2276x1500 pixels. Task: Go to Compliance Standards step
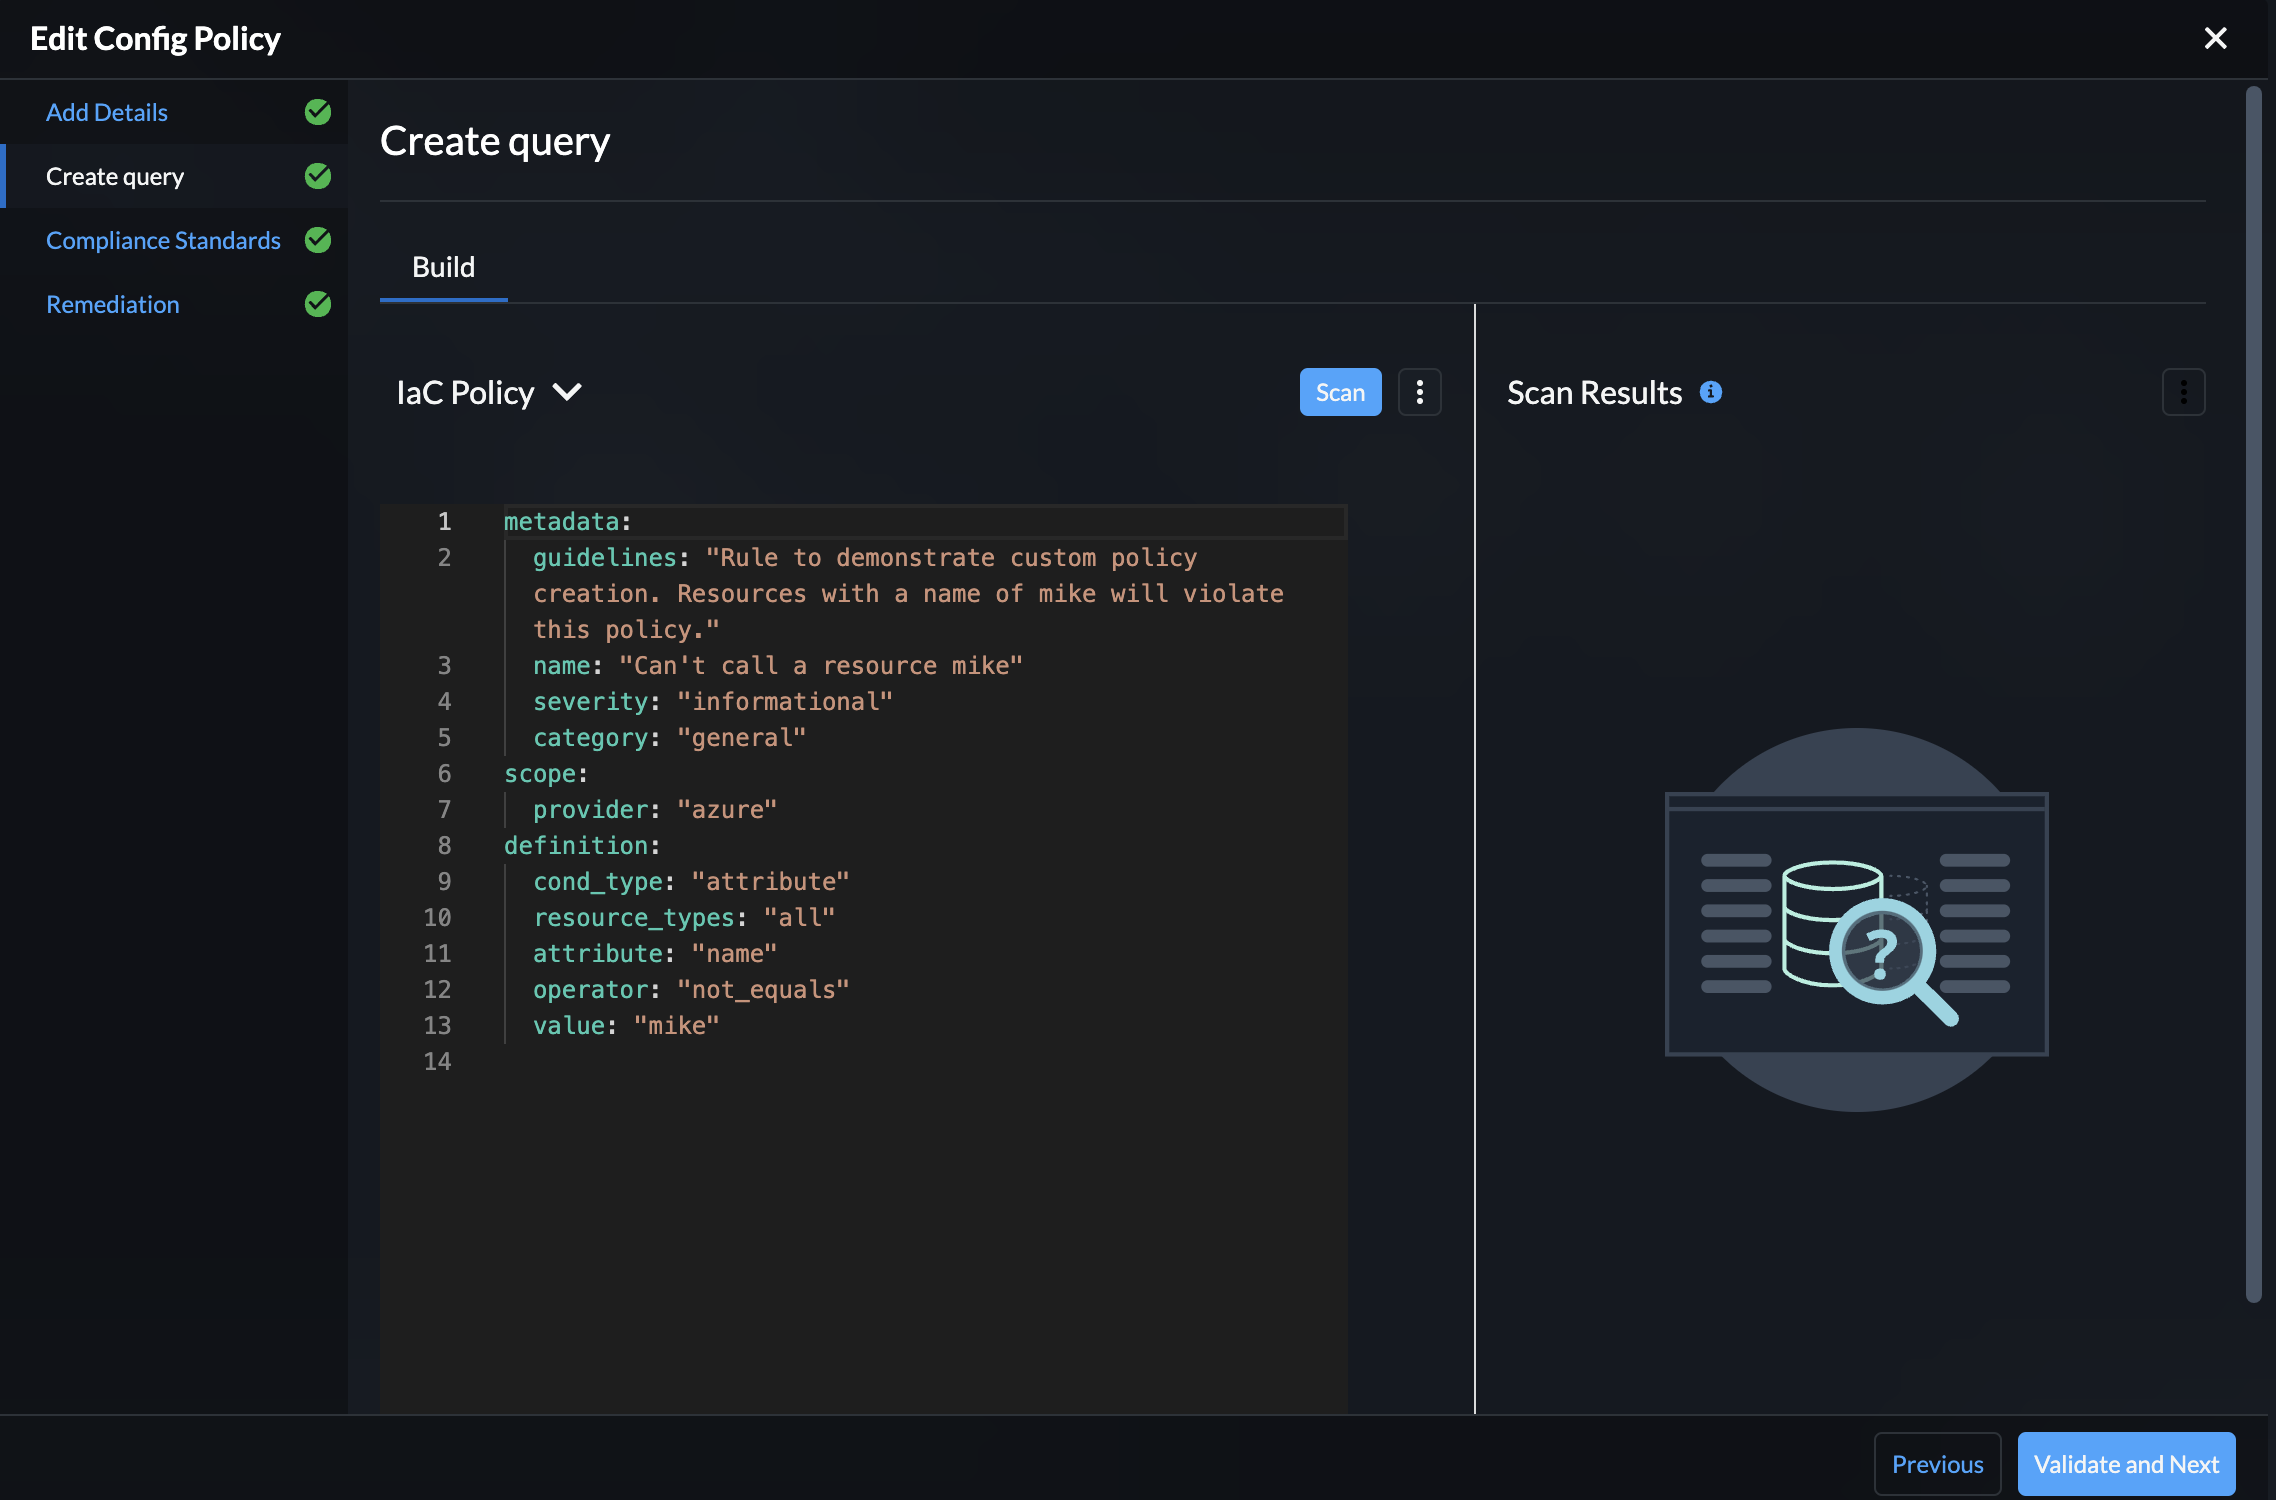[163, 240]
